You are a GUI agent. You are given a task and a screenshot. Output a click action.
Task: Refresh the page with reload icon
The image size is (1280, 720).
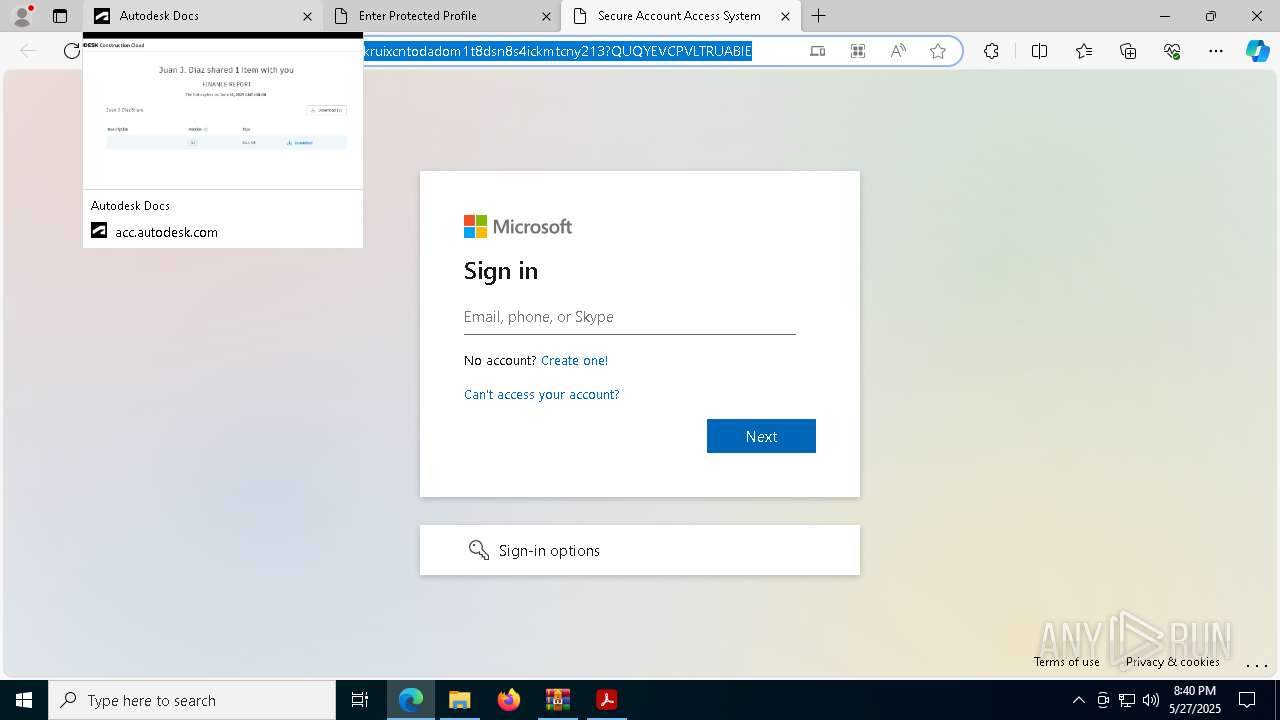coord(71,51)
